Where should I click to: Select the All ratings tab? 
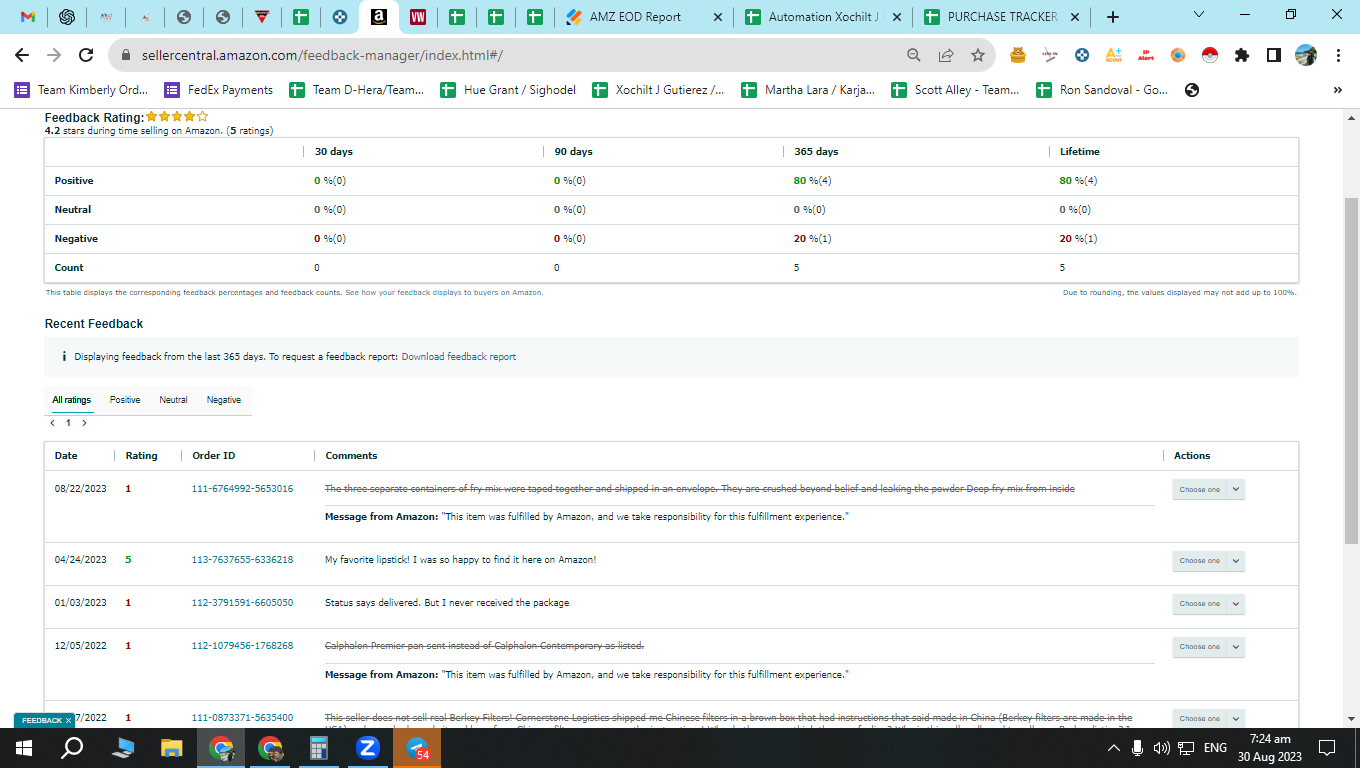coord(72,400)
